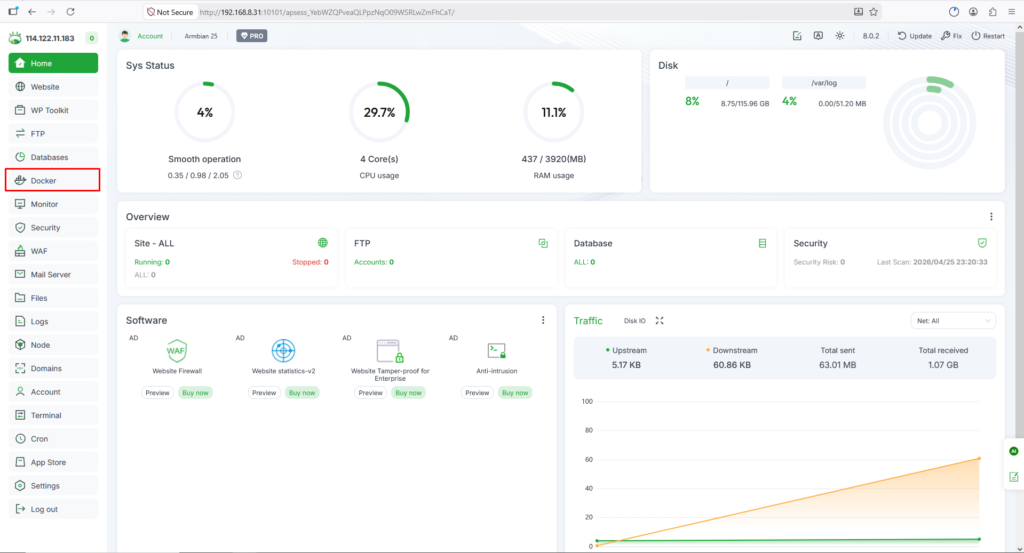Click the CPU usage circular gauge
This screenshot has height=553, width=1024.
point(379,112)
